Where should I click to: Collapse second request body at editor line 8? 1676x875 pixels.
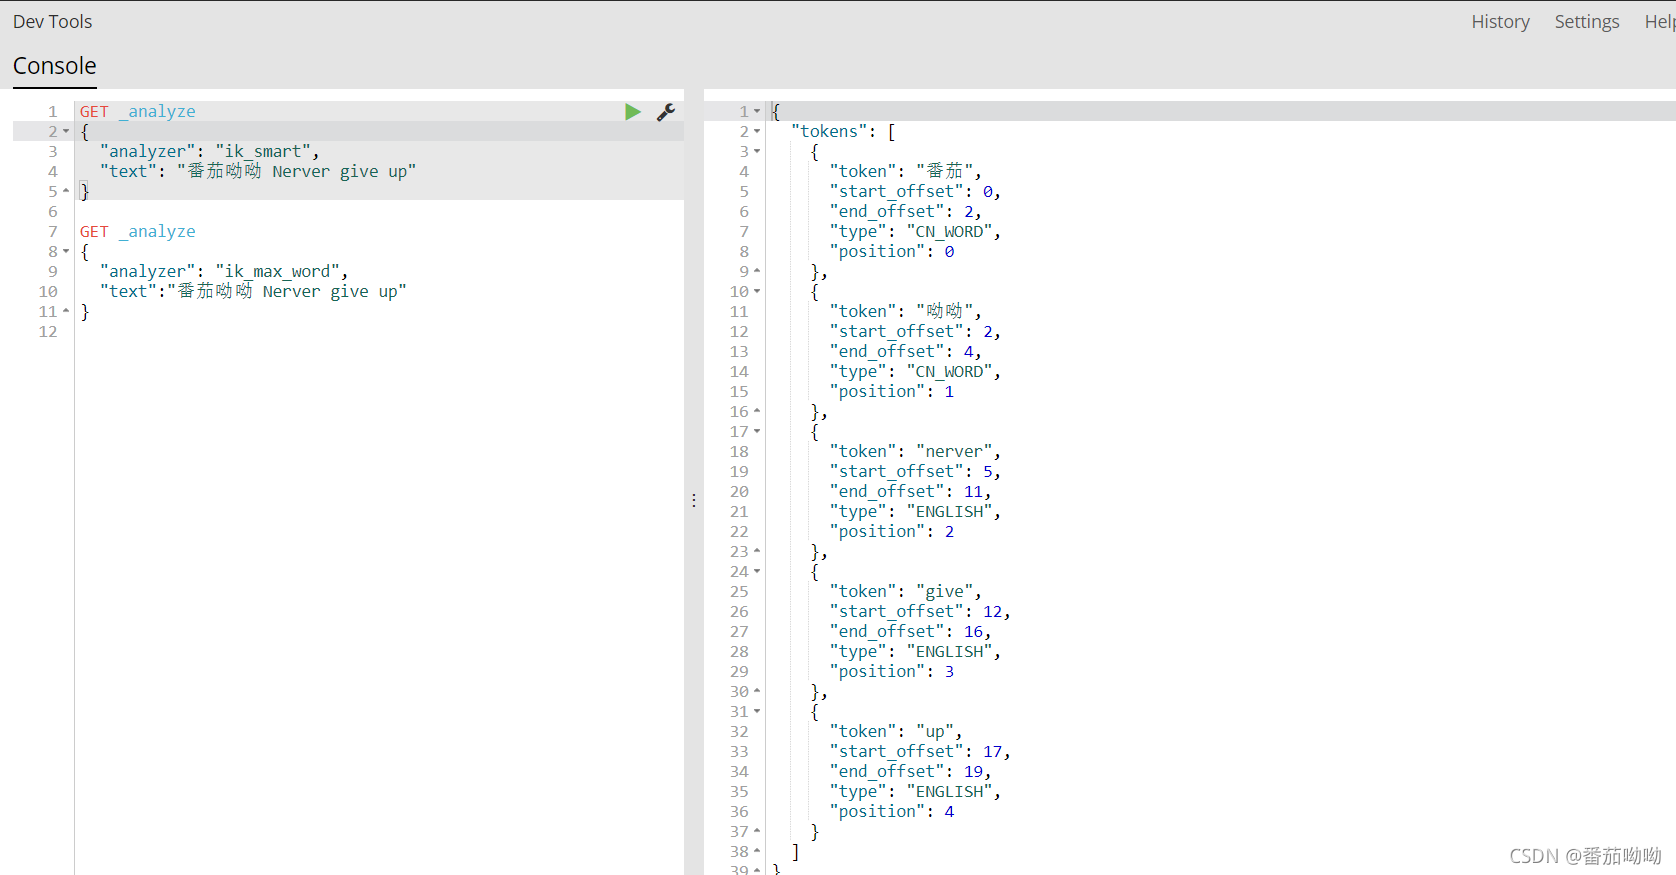click(x=66, y=251)
